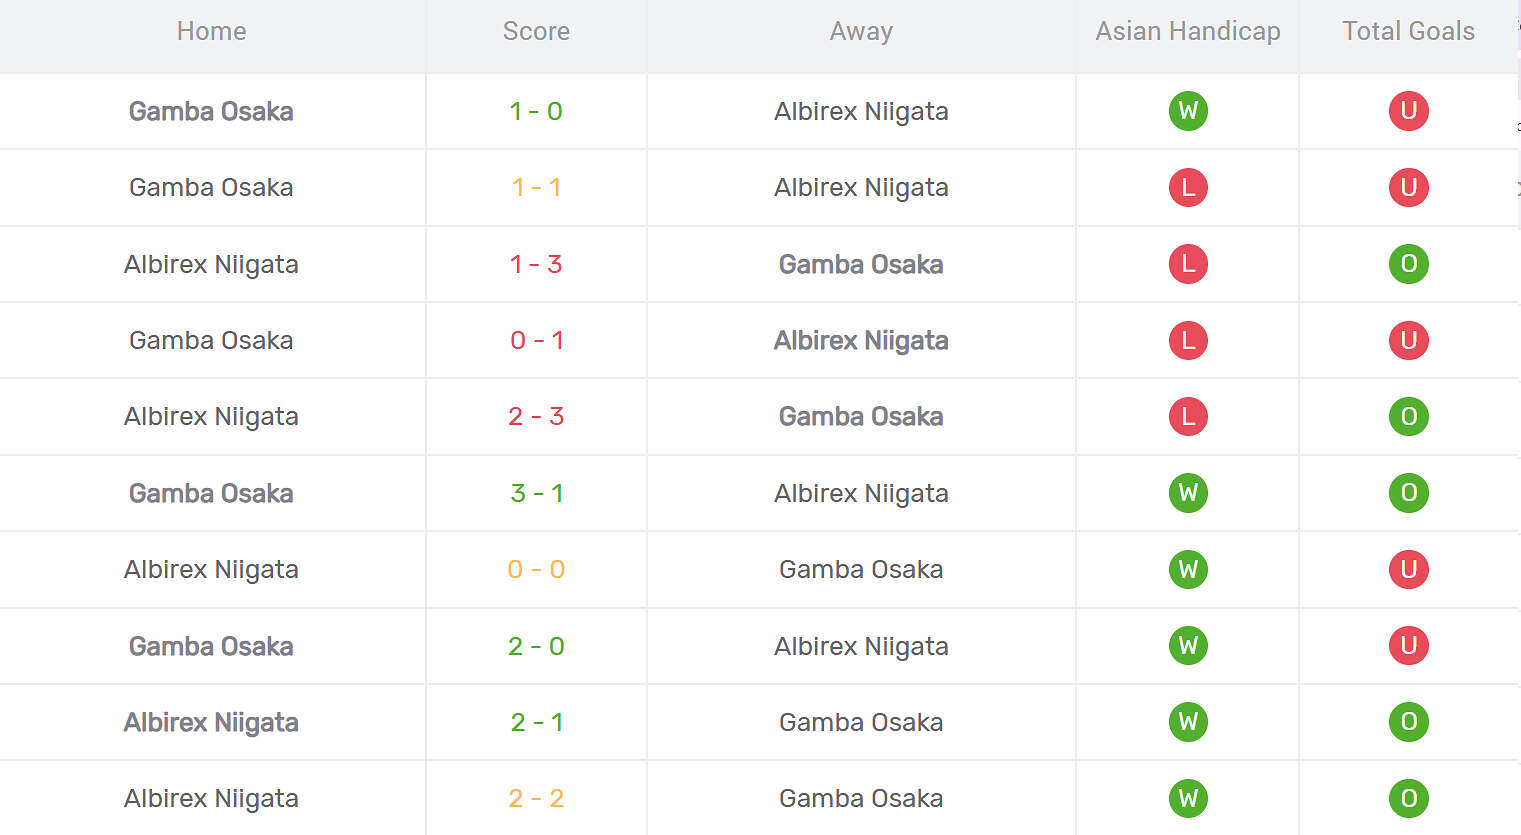Open the 1 - 0 score link
Viewport: 1521px width, 835px height.
[536, 111]
